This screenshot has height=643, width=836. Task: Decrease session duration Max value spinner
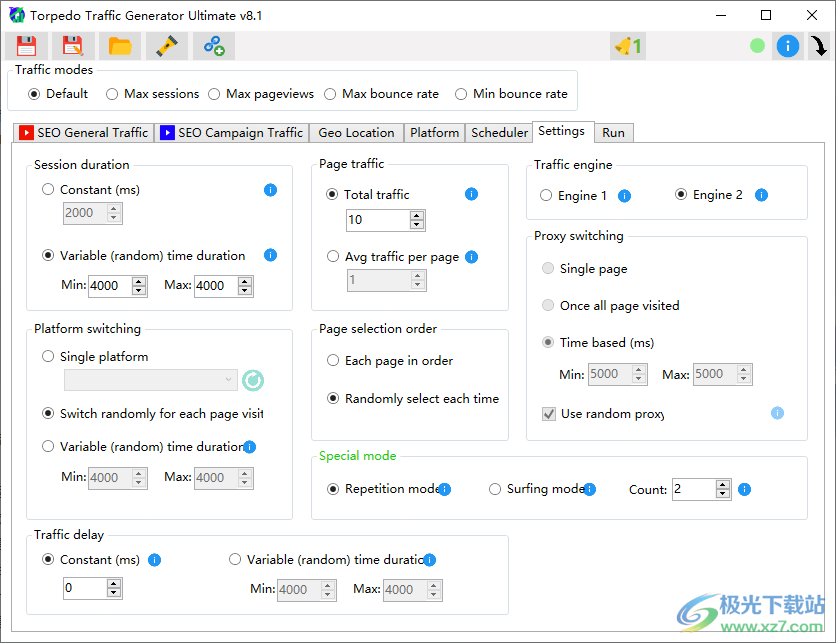(245, 291)
